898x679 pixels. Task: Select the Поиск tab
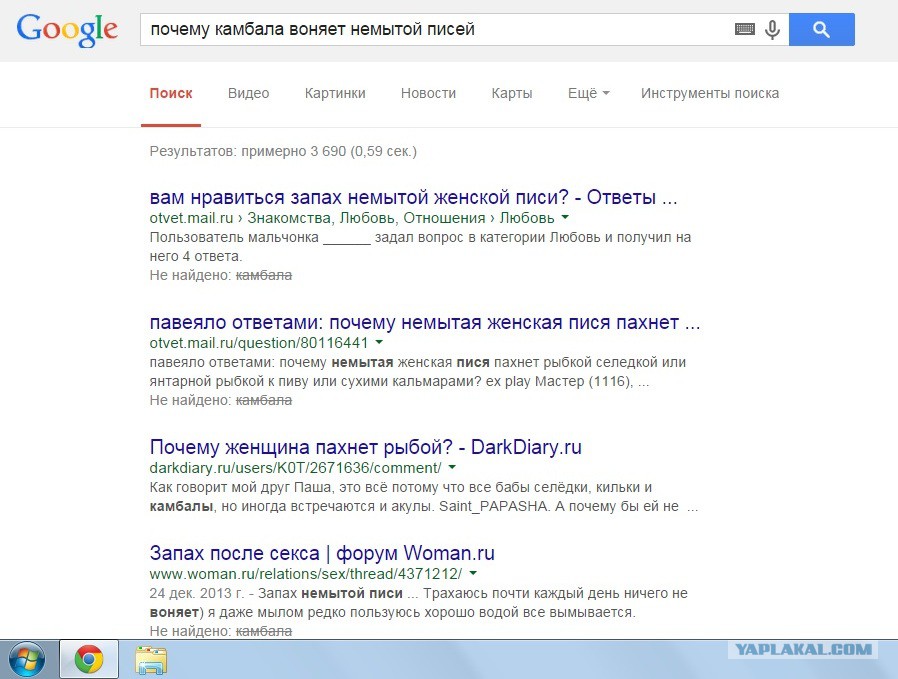171,93
